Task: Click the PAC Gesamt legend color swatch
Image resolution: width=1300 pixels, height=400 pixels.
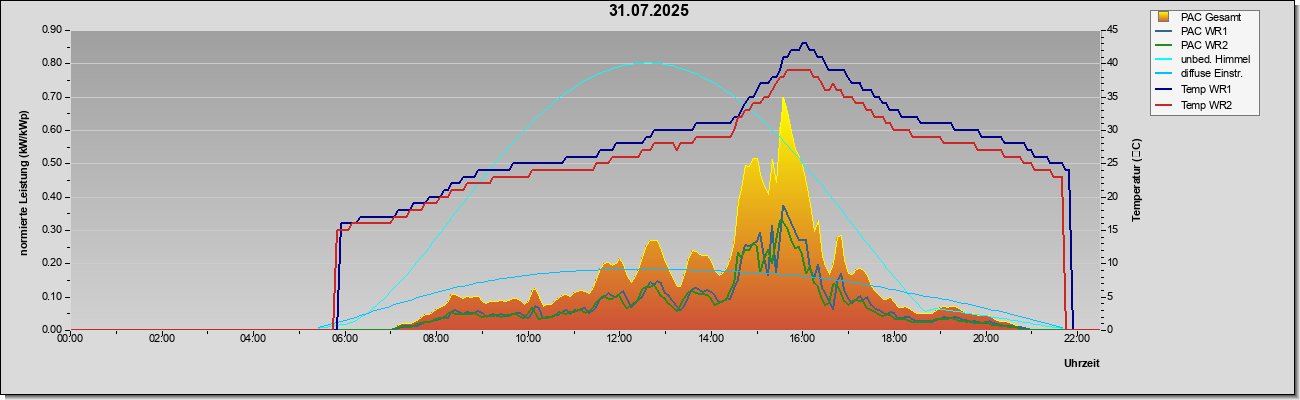Action: pyautogui.click(x=1163, y=17)
